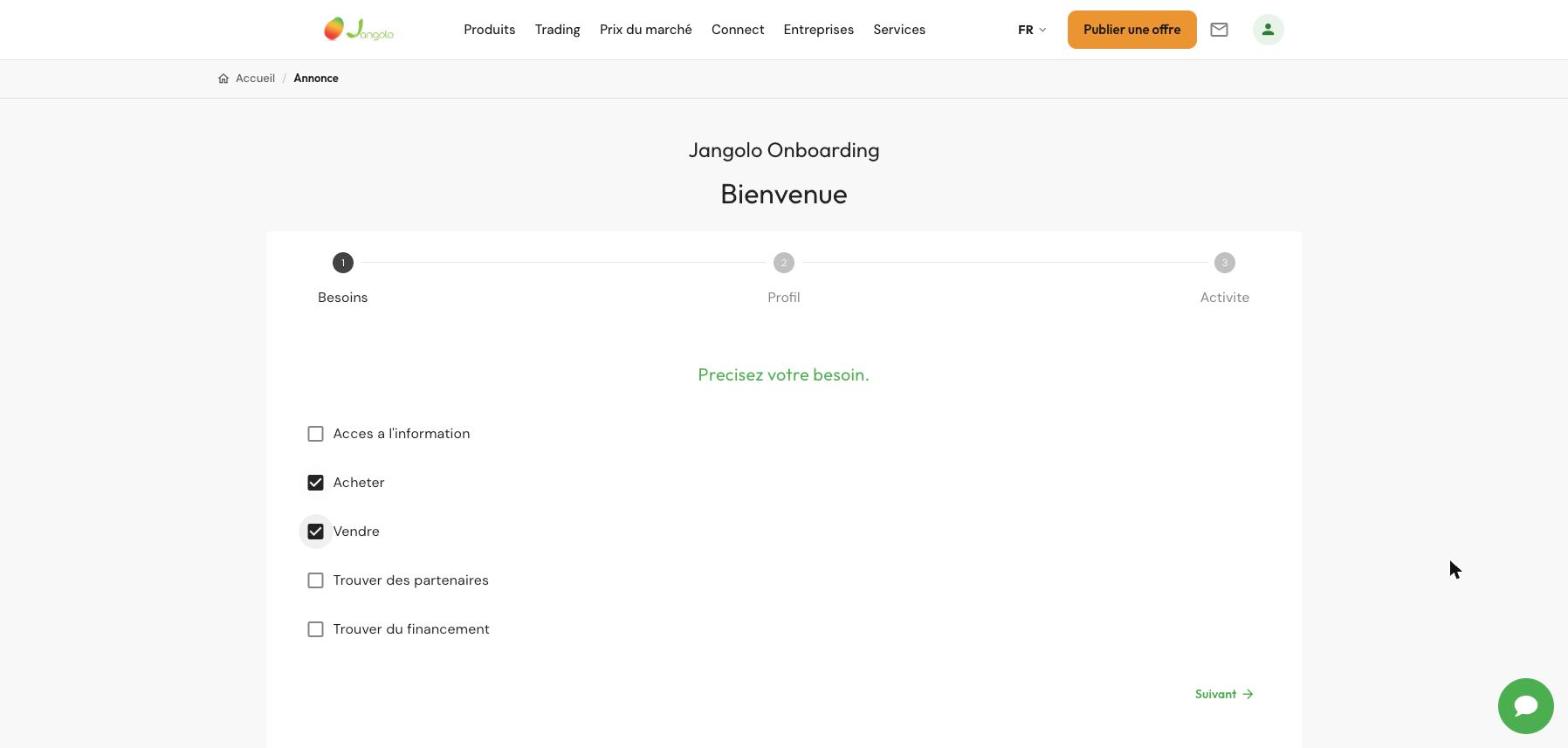Viewport: 1568px width, 748px height.
Task: Open the FR language dropdown
Action: click(1032, 30)
